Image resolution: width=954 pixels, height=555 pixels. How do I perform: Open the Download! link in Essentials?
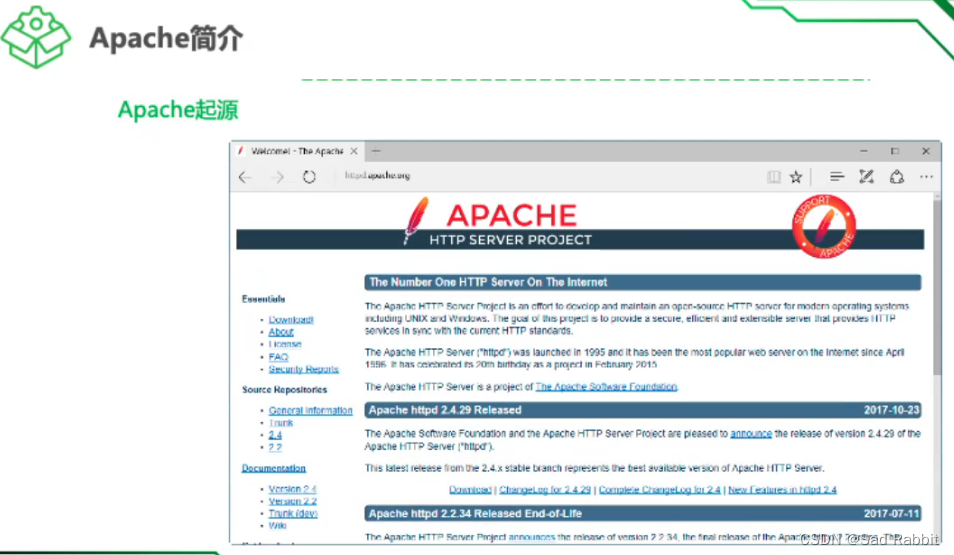(291, 319)
